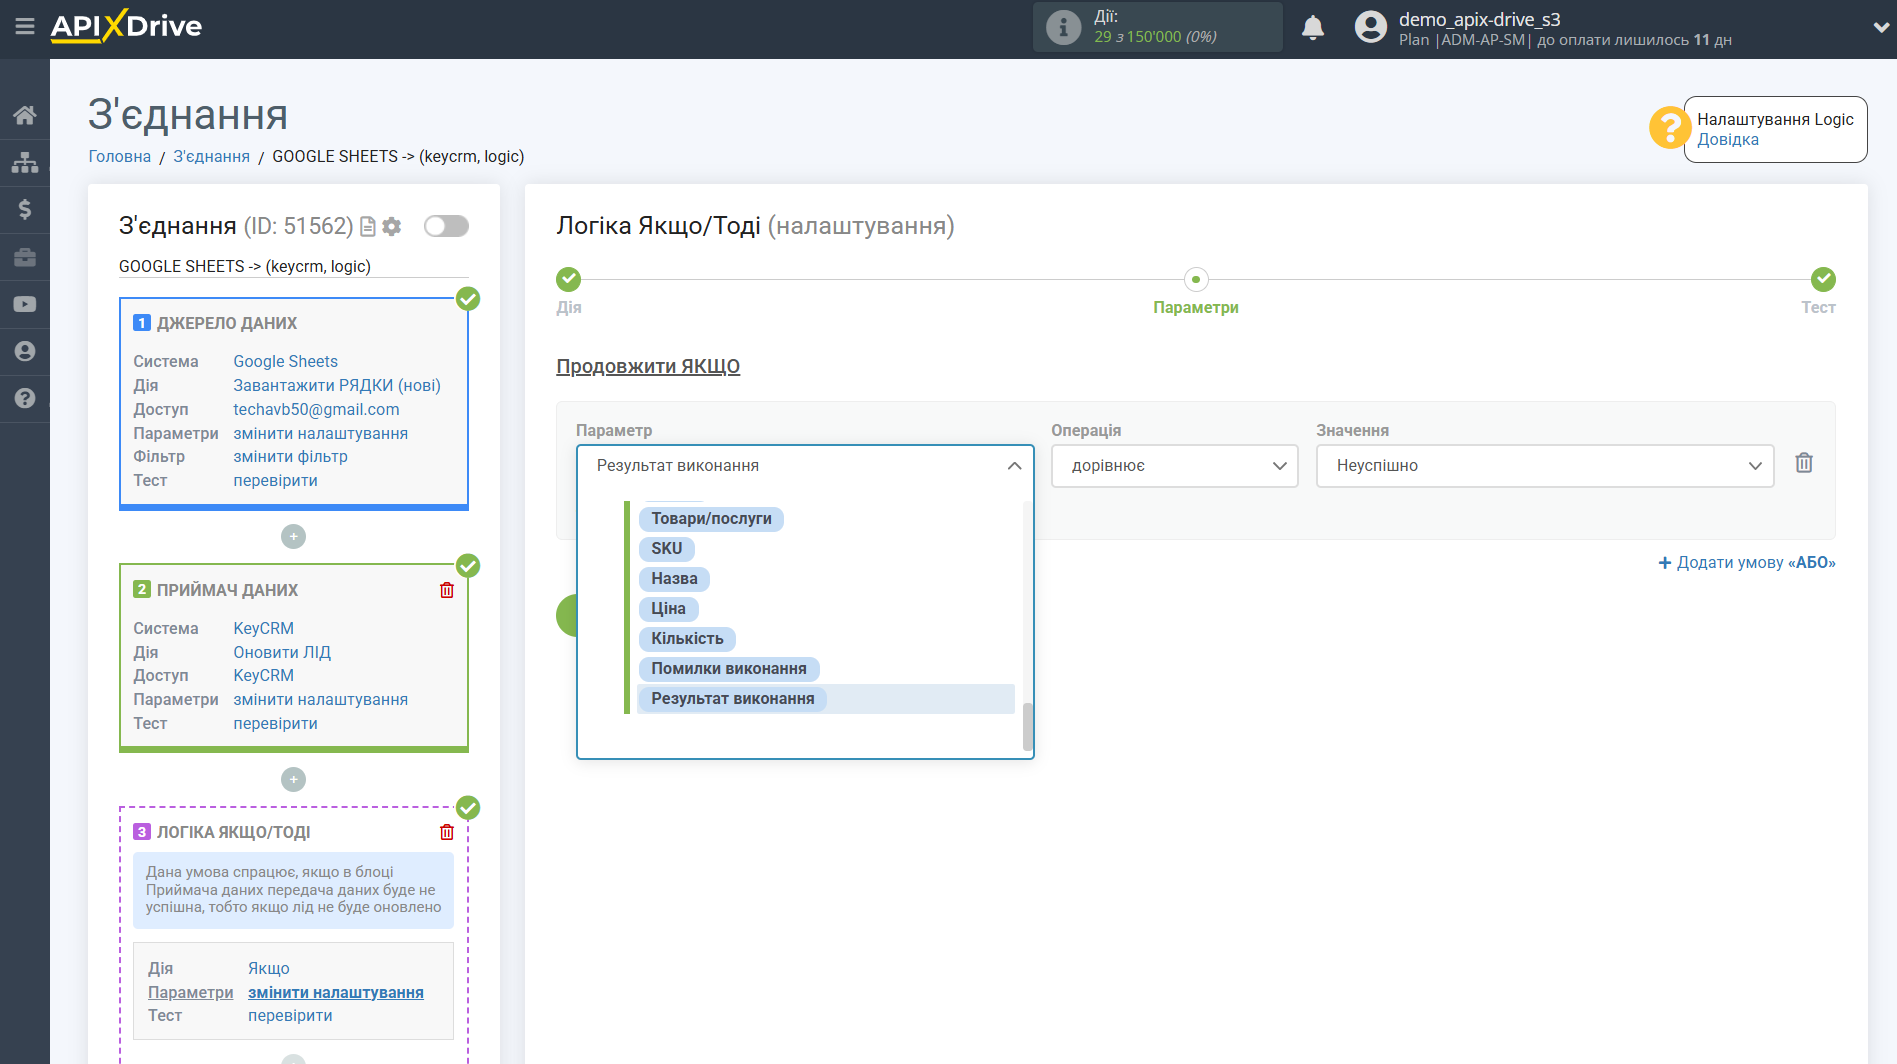Open the connections sitemap sidebar icon

pyautogui.click(x=25, y=162)
